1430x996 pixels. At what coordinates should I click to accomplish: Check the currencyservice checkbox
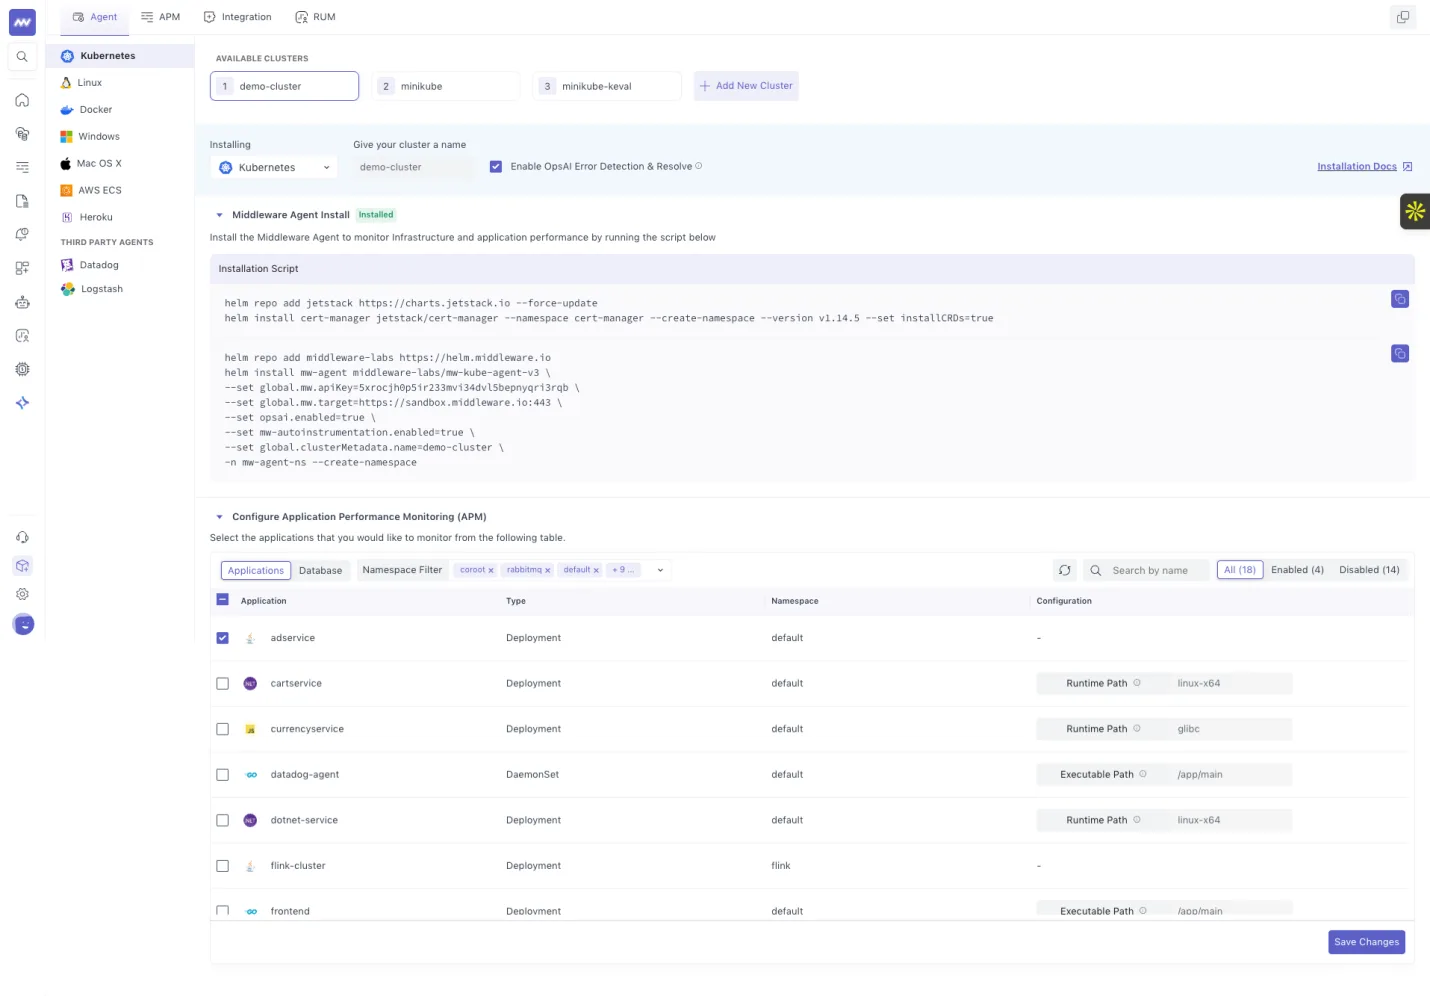222,729
